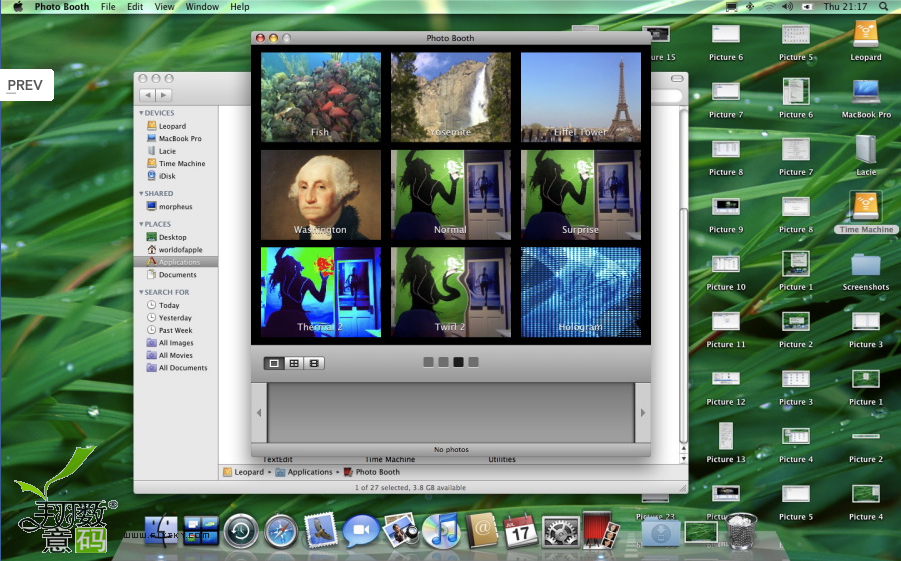Open MacBook Pro in Finder sidebar
This screenshot has width=901, height=561.
tap(176, 139)
